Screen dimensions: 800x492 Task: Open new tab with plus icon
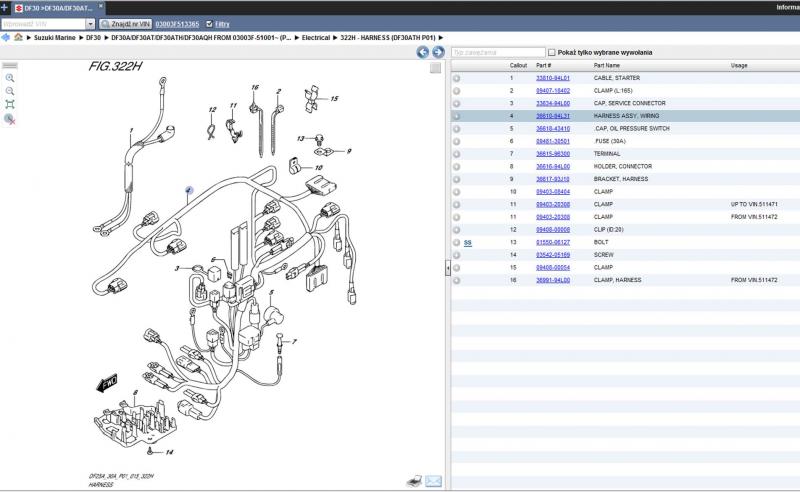[x=5, y=7]
